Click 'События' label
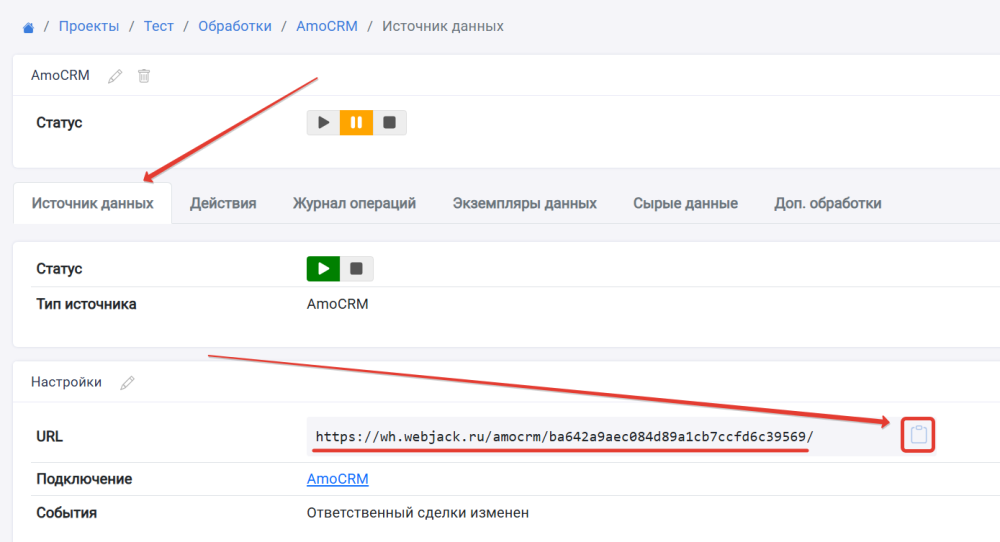The width and height of the screenshot is (1000, 542). [x=66, y=513]
